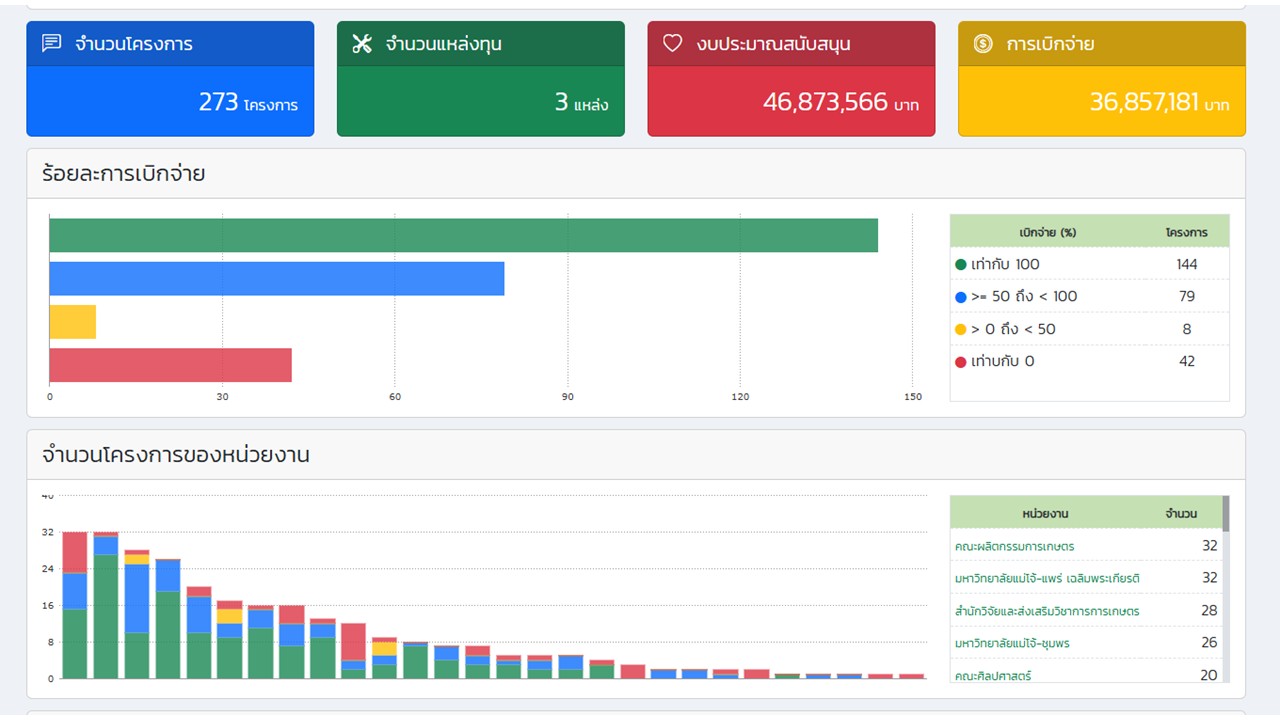Screen dimensions: 1280x720
Task: Open สำนักวิจัยและส่งเสริมวิชาการการเกษตร link
Action: pyautogui.click(x=1047, y=611)
